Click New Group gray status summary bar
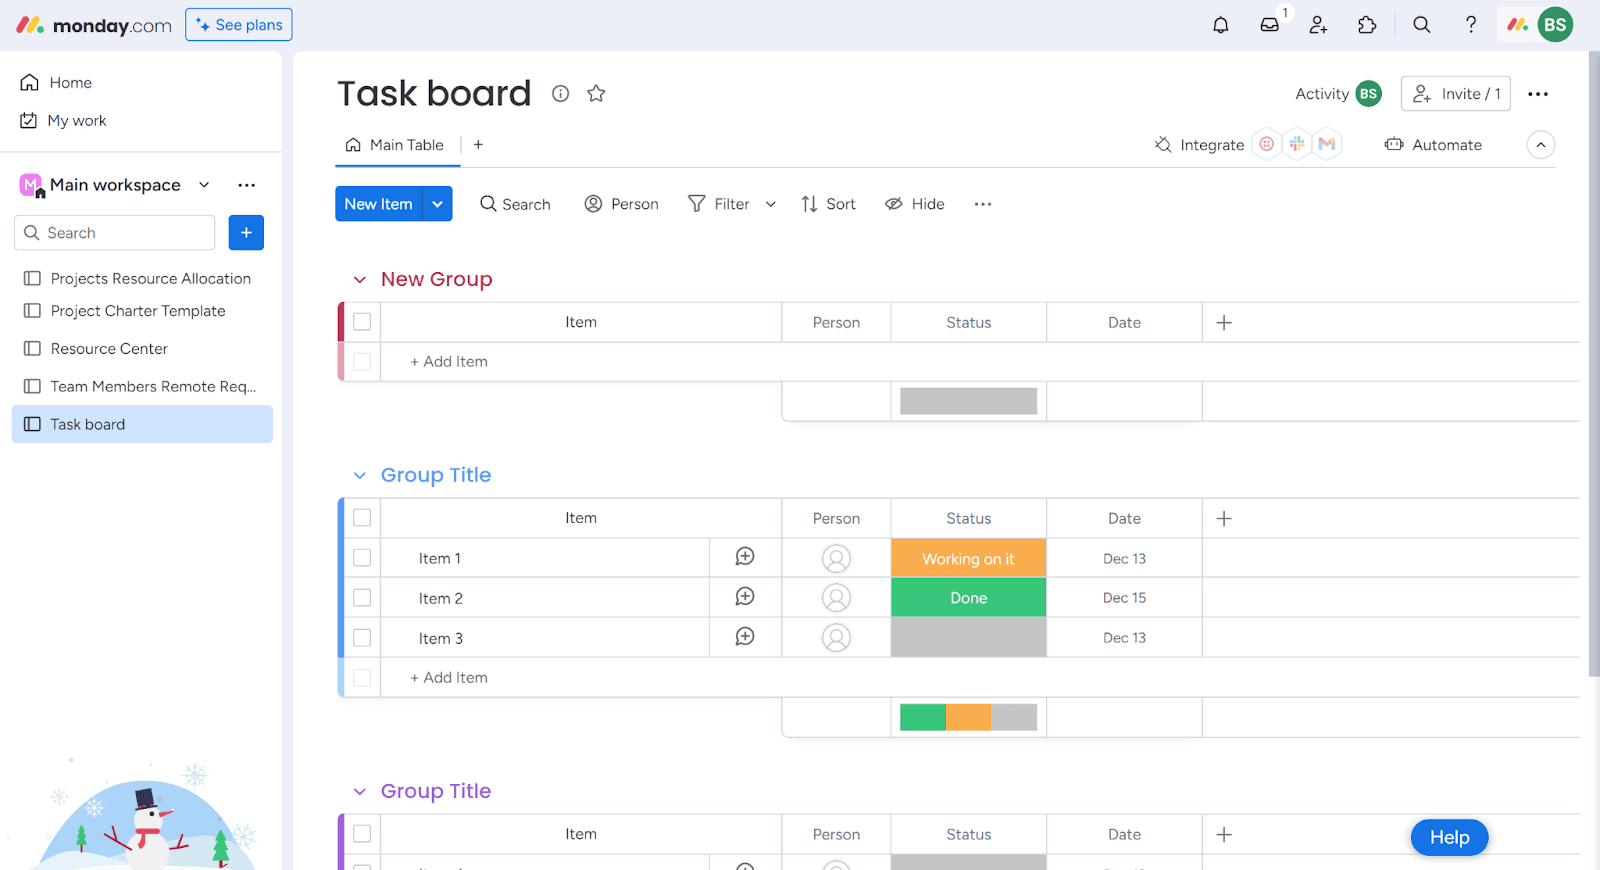The image size is (1600, 870). click(x=968, y=401)
